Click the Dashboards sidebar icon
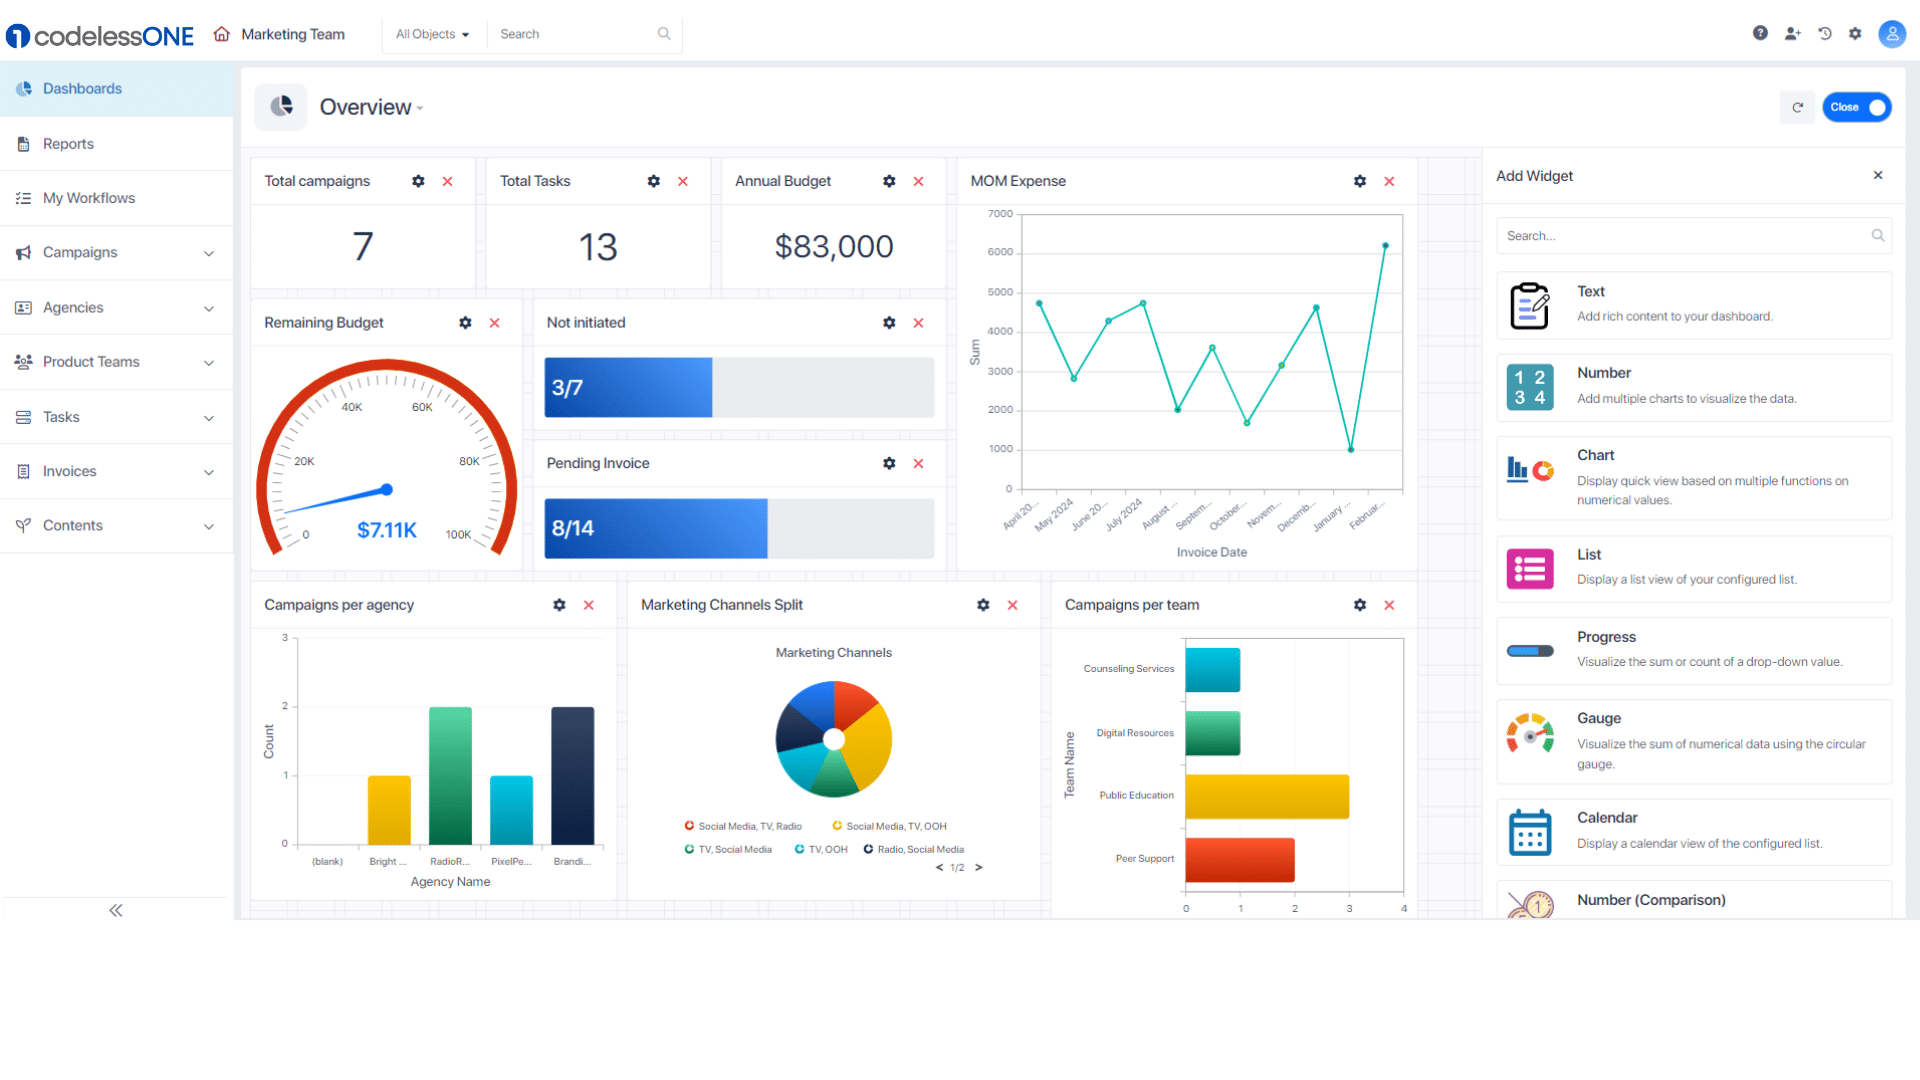The height and width of the screenshot is (1080, 1920). point(24,88)
